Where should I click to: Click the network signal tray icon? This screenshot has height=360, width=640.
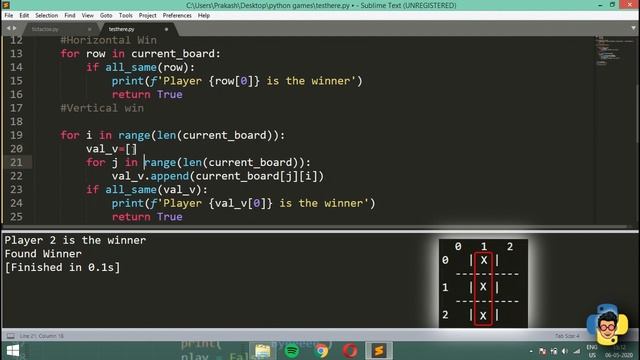tap(577, 351)
